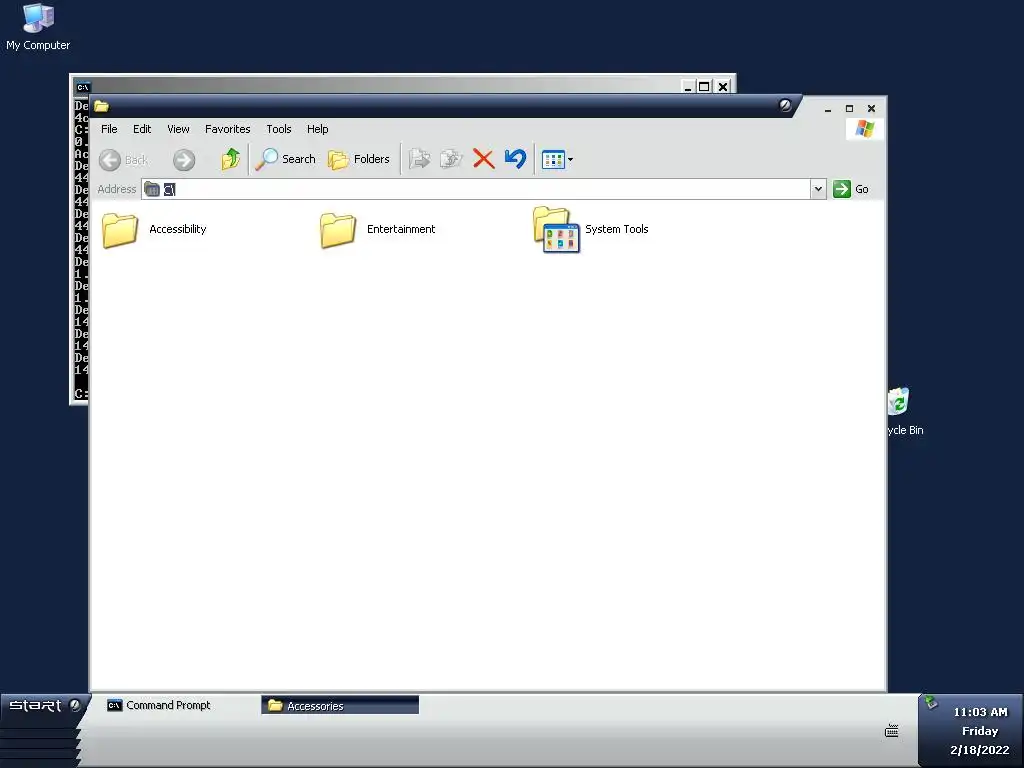Minimize the Command Prompt window

pos(688,86)
